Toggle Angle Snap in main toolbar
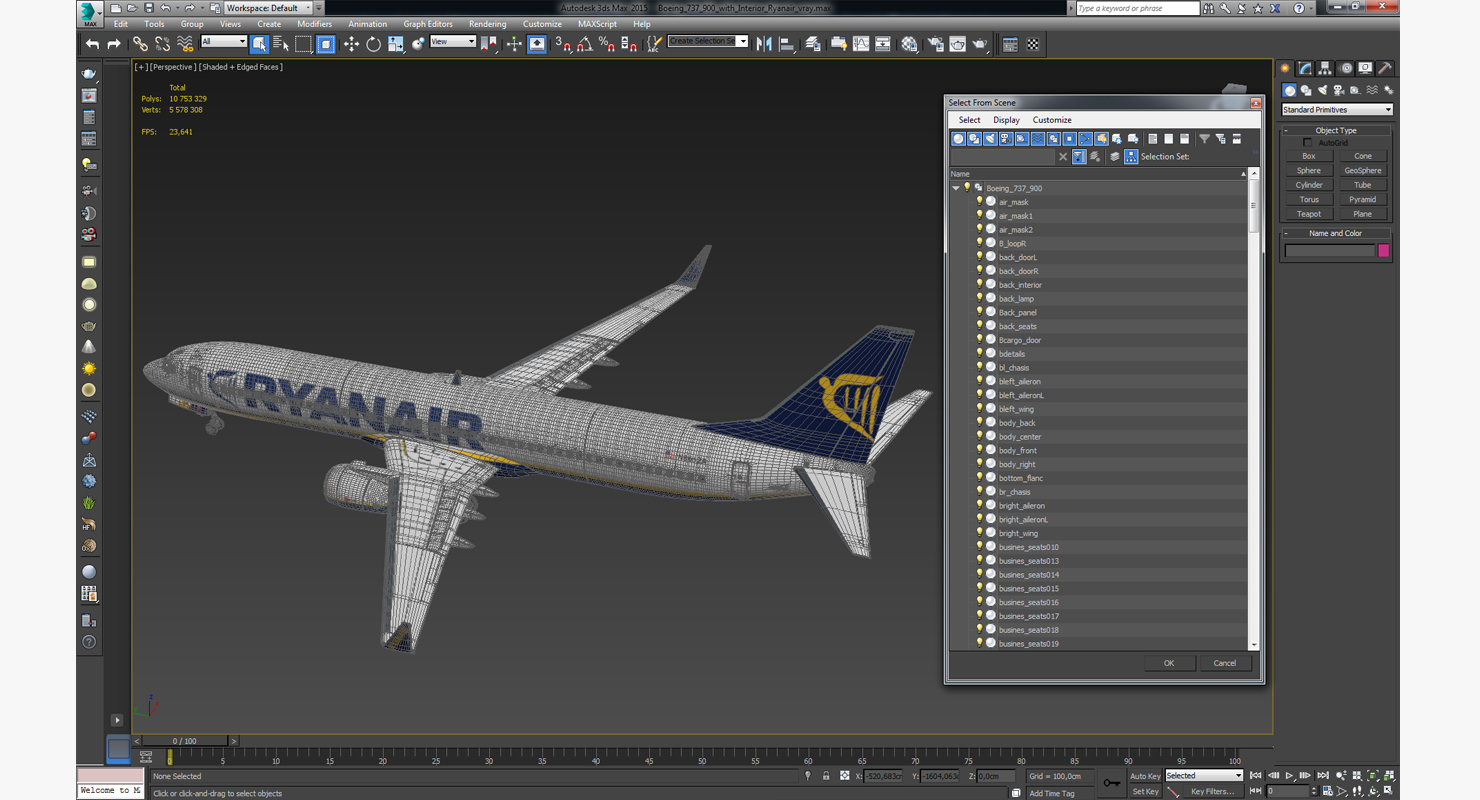The height and width of the screenshot is (800, 1480). (x=585, y=44)
